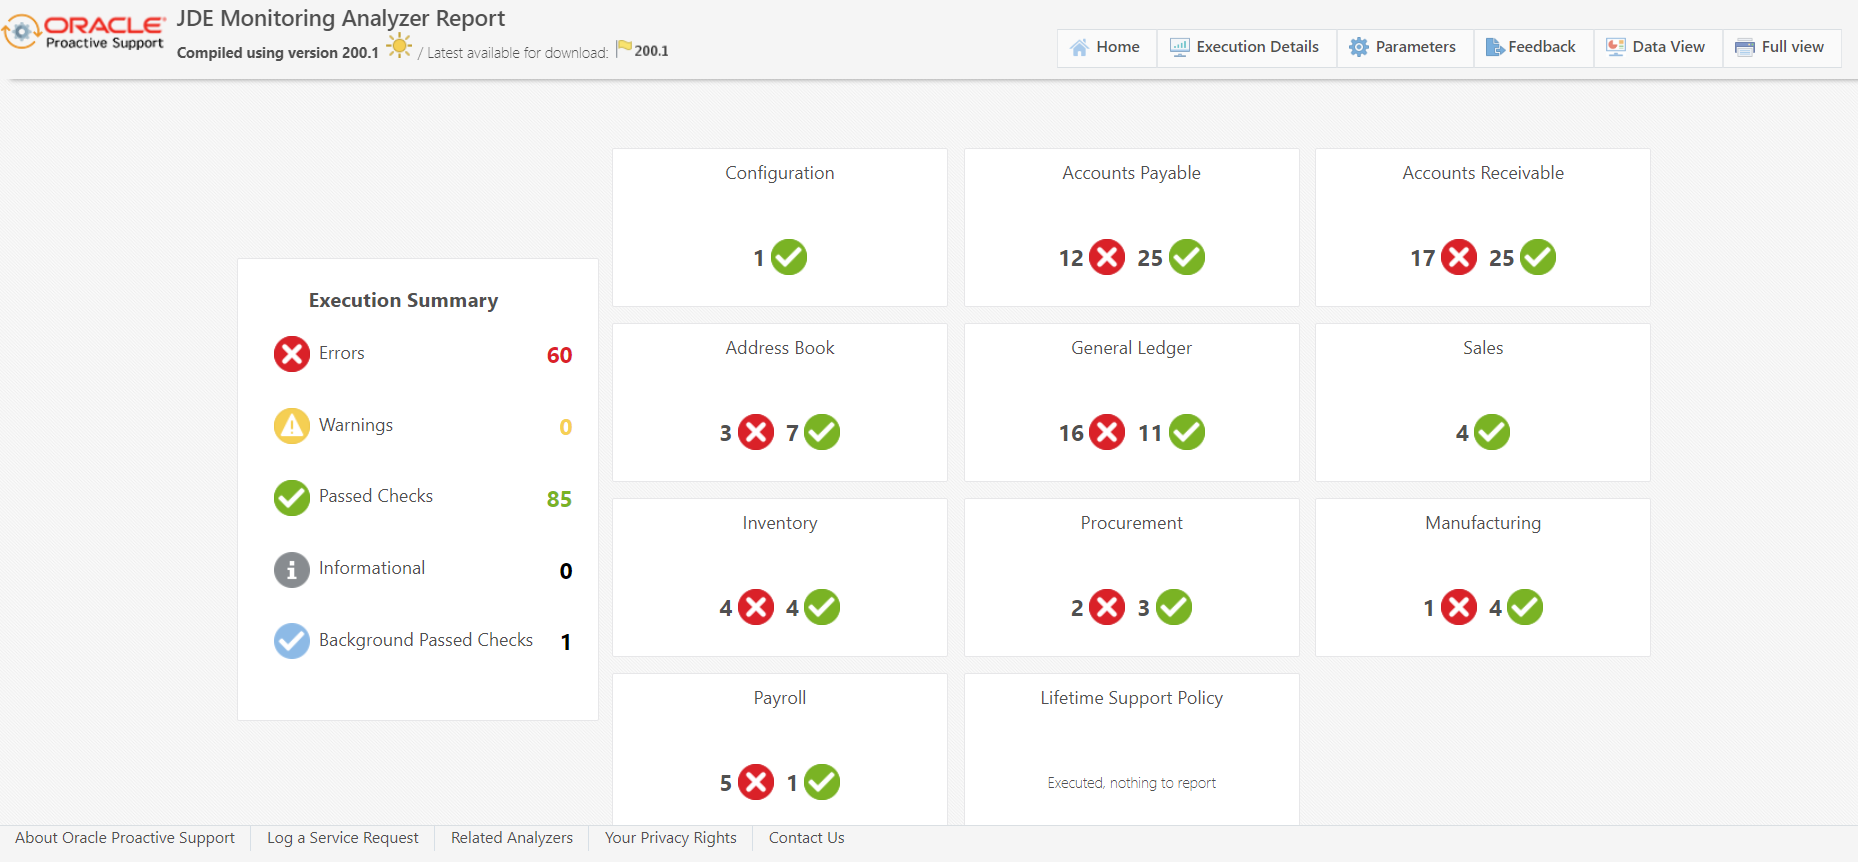This screenshot has height=862, width=1858.
Task: Click the latest version 200.1 download link
Action: click(651, 51)
